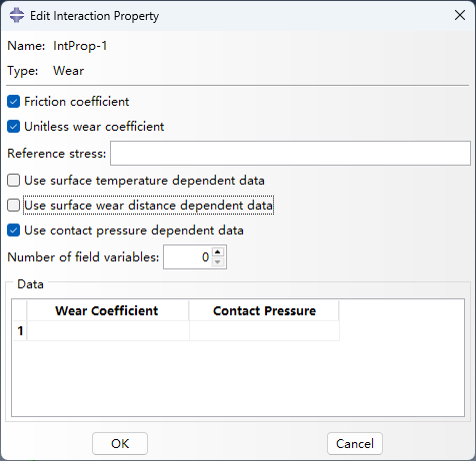The width and height of the screenshot is (476, 461).
Task: Click empty area of the Data table
Action: coord(238,378)
